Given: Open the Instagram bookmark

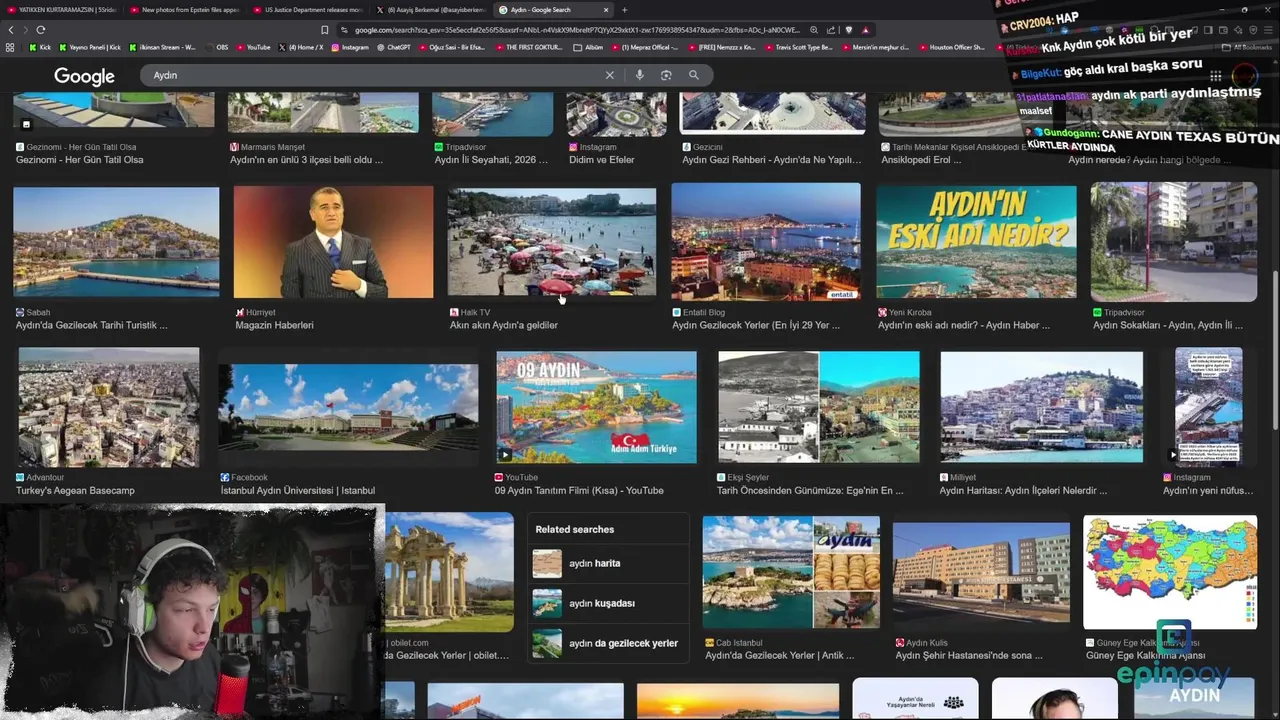Looking at the screenshot, I should point(349,47).
